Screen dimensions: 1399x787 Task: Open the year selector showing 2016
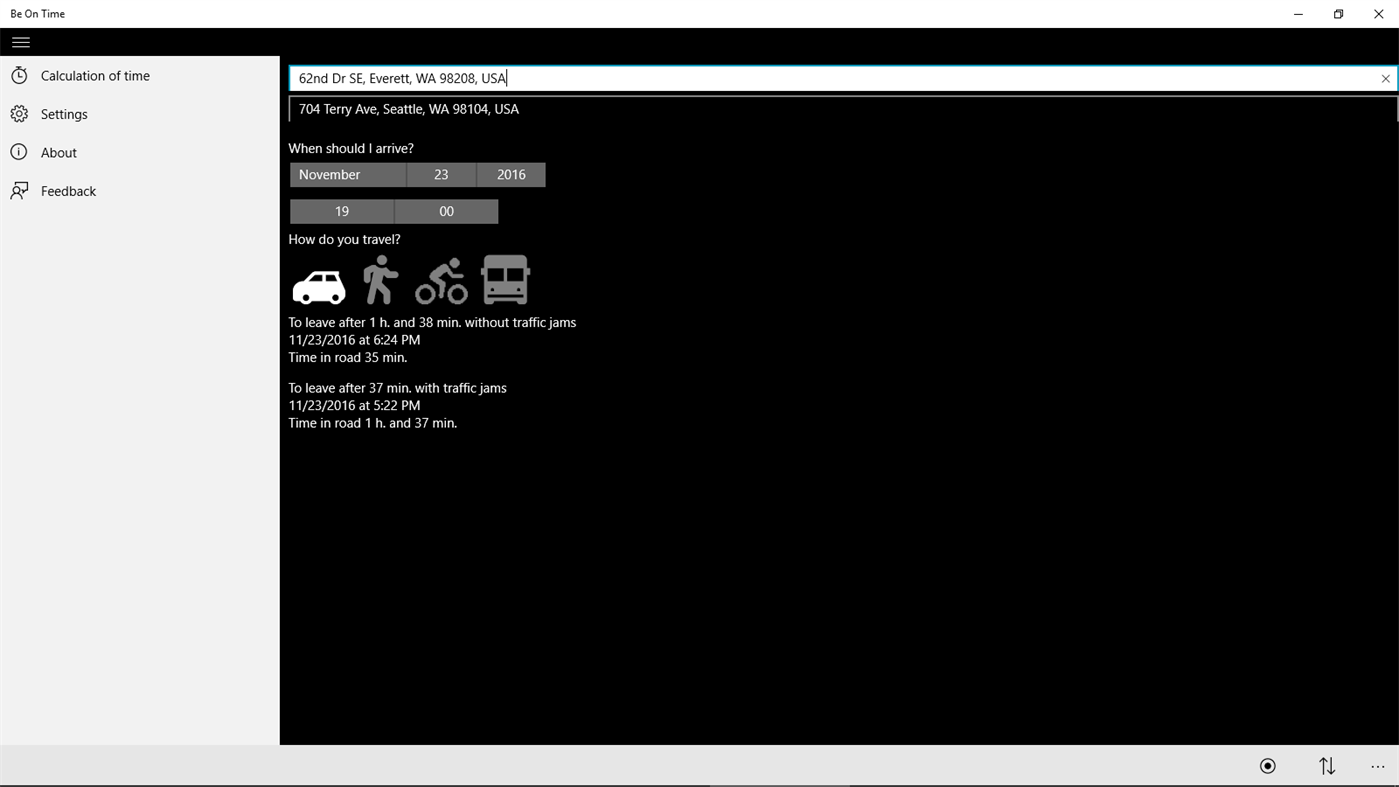pyautogui.click(x=510, y=174)
